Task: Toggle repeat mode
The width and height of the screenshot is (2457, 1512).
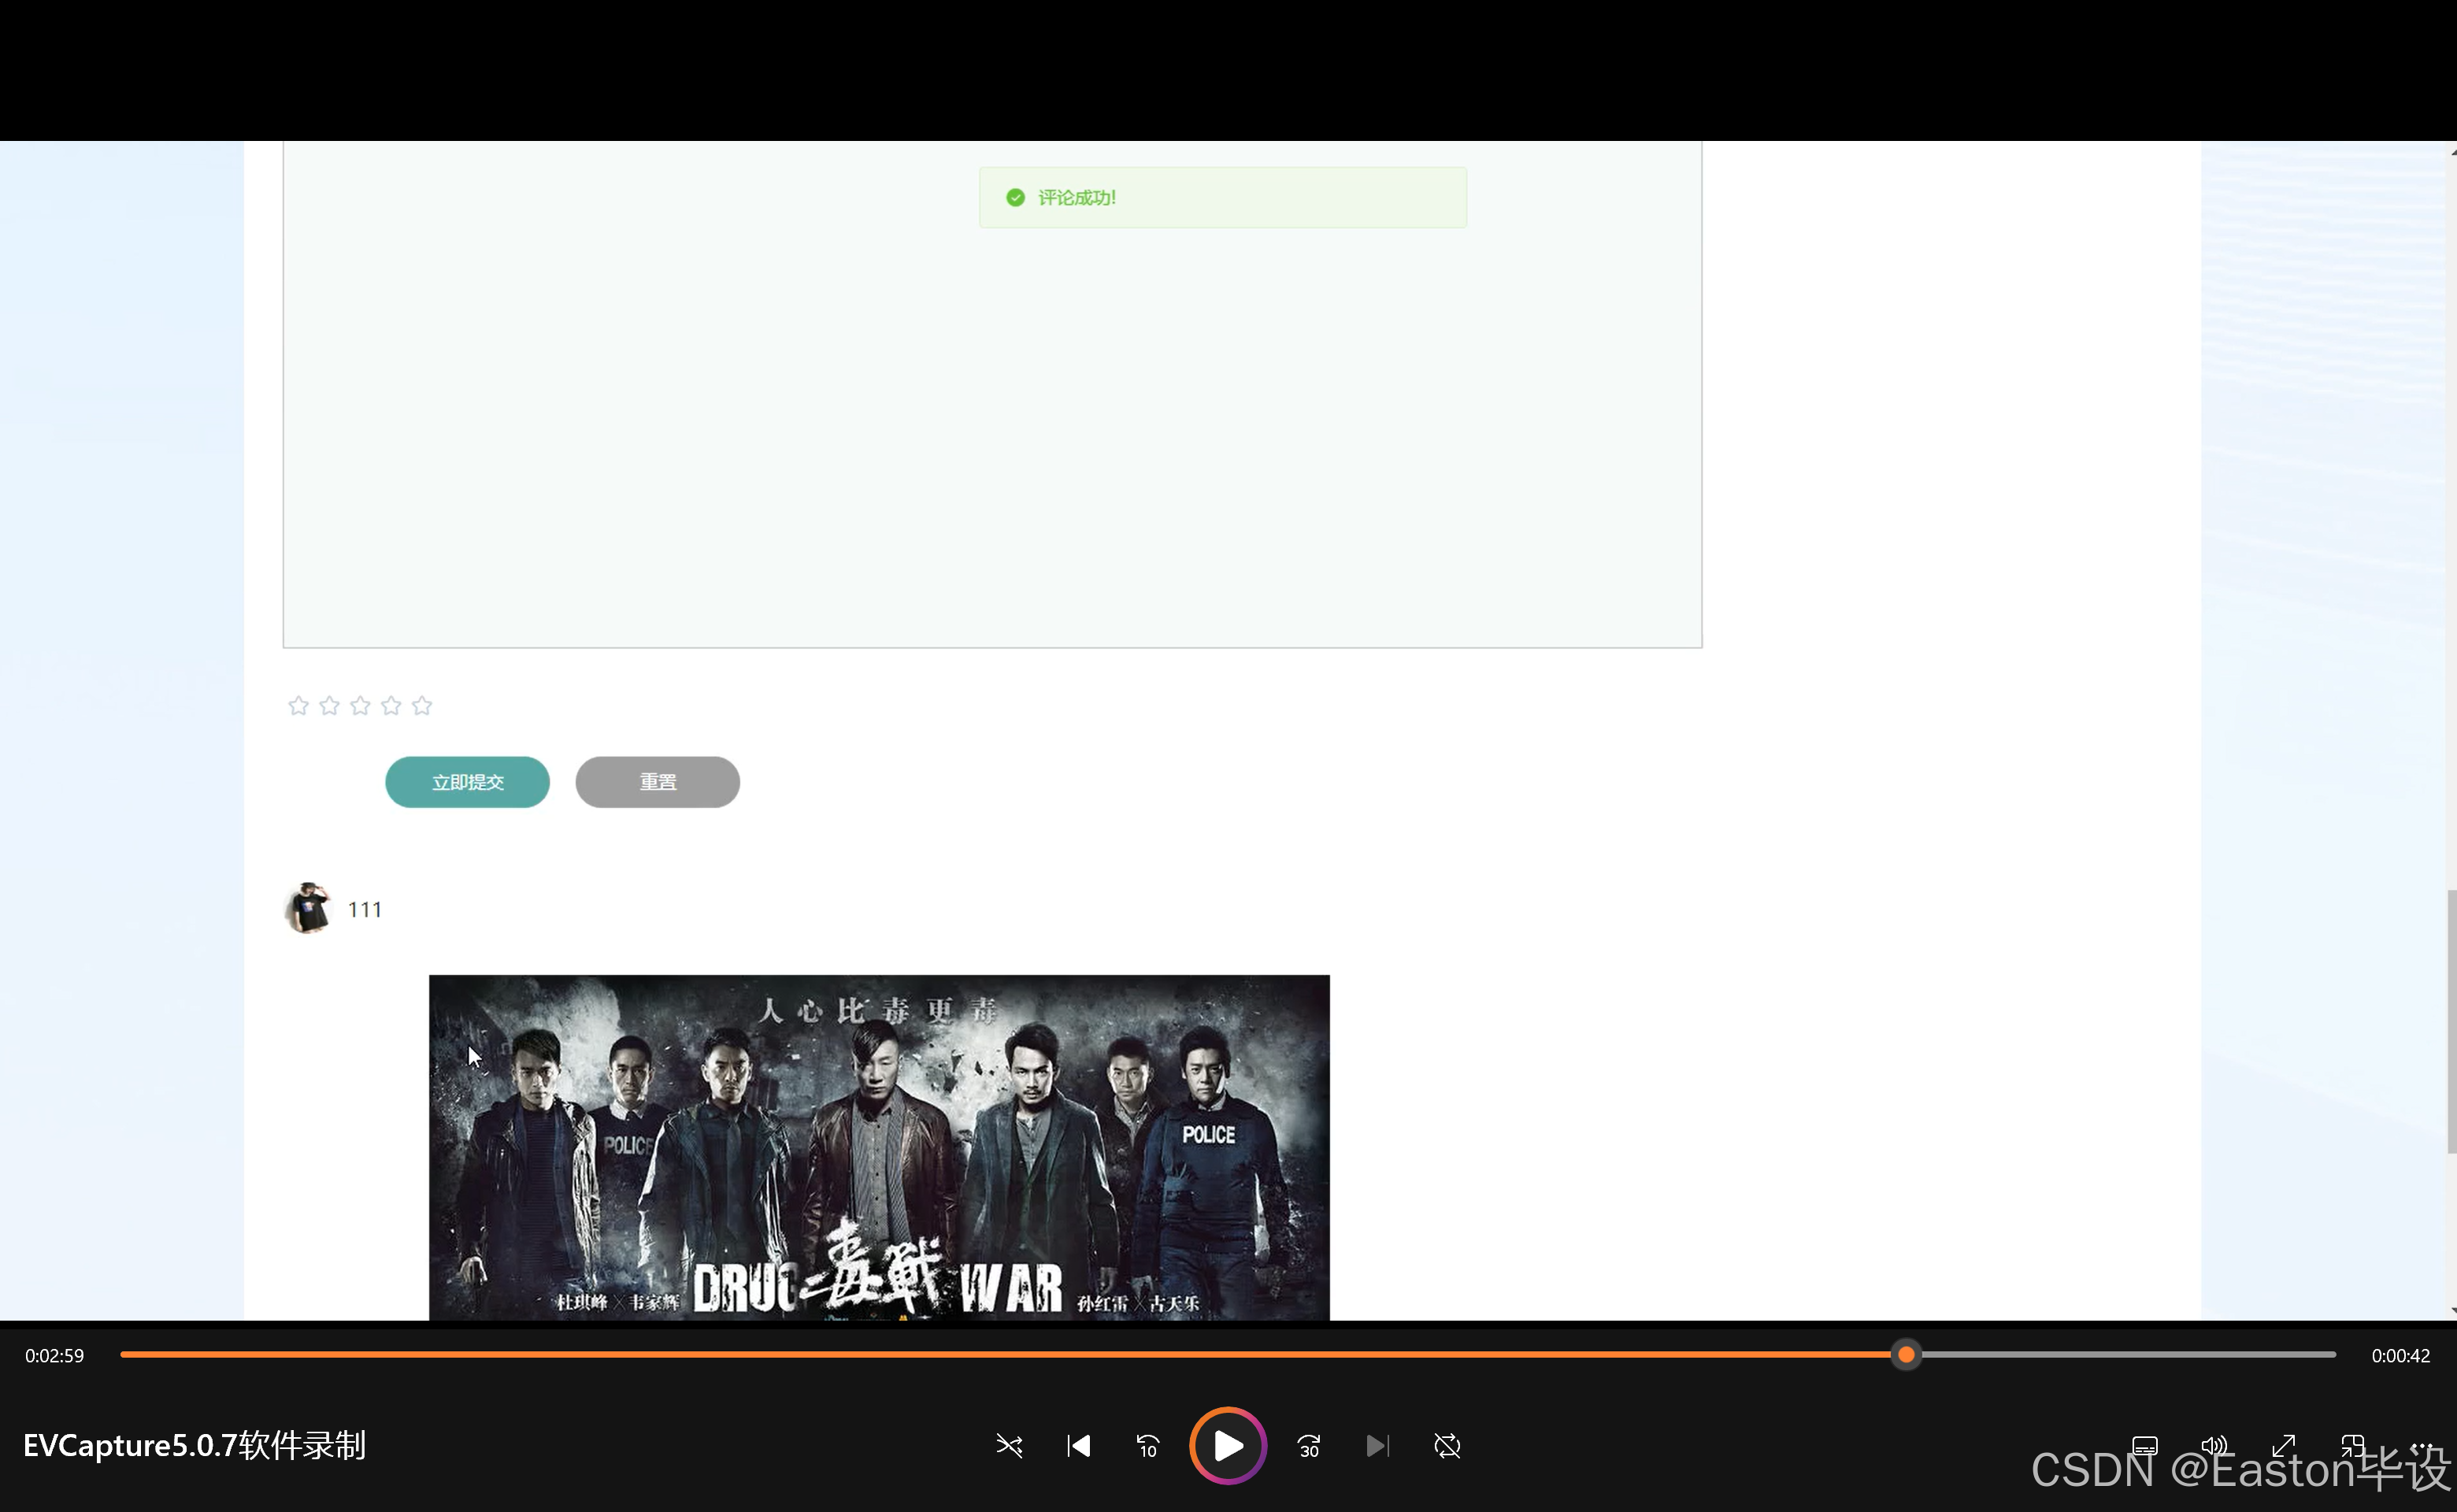Action: [1447, 1446]
